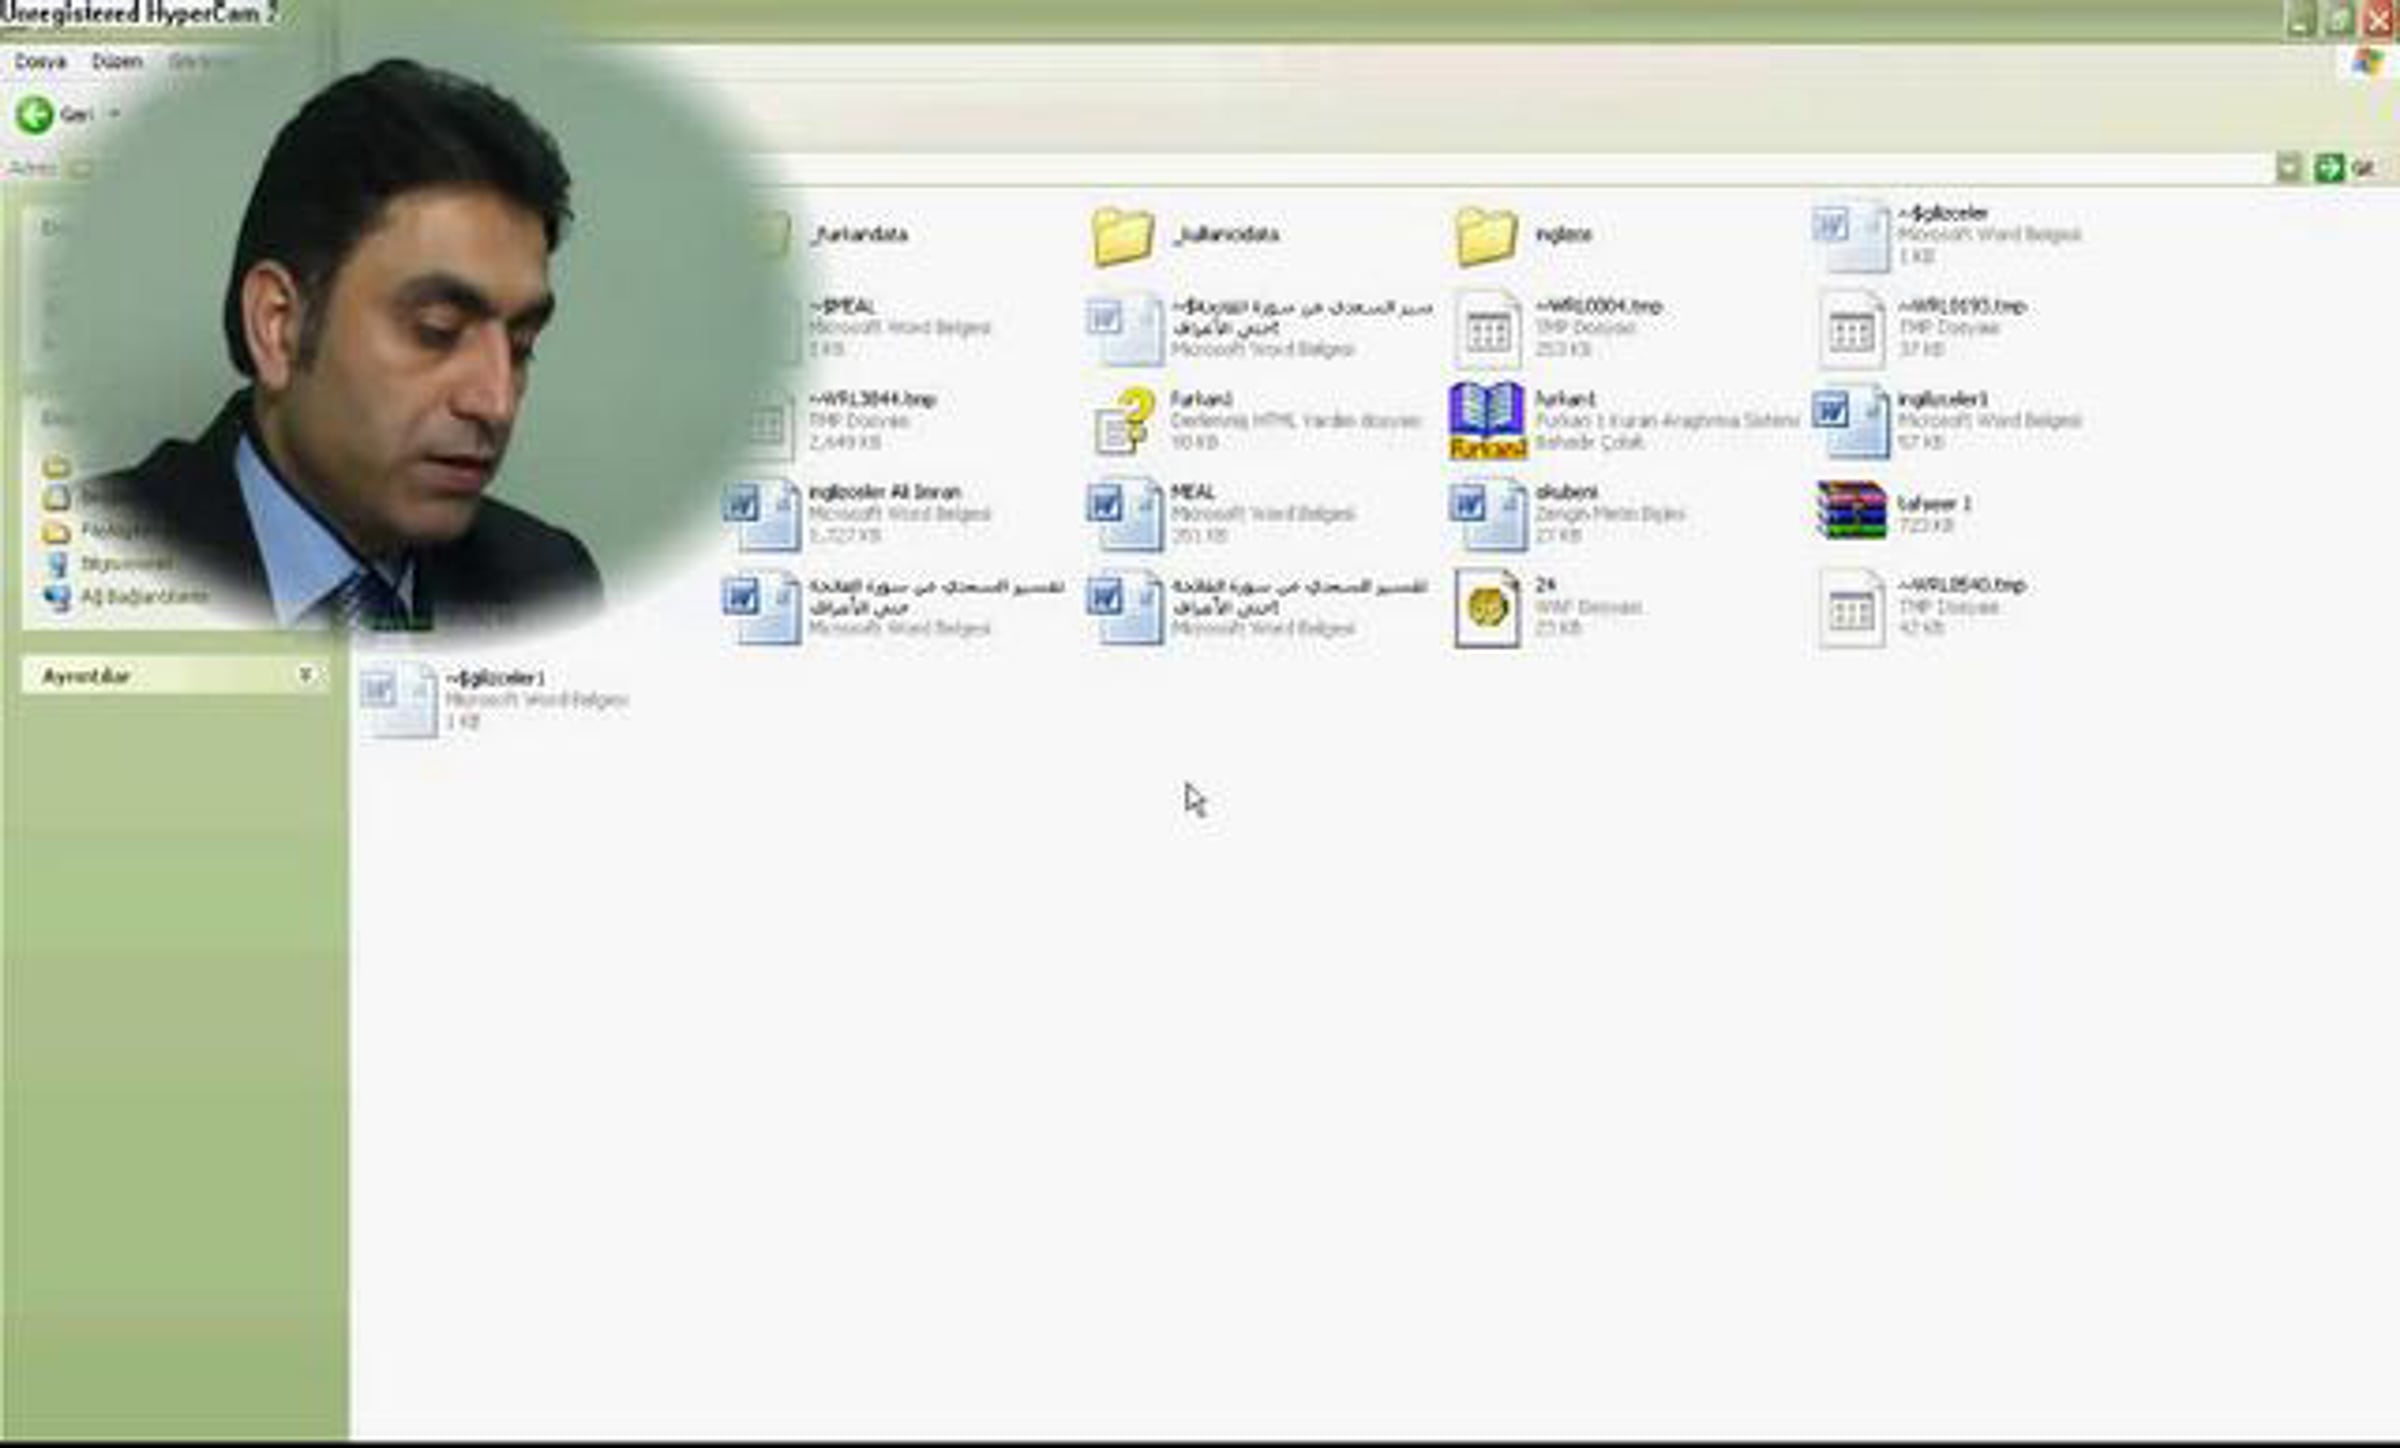Select the _furkandata folder name
The height and width of the screenshot is (1448, 2400).
coord(859,234)
